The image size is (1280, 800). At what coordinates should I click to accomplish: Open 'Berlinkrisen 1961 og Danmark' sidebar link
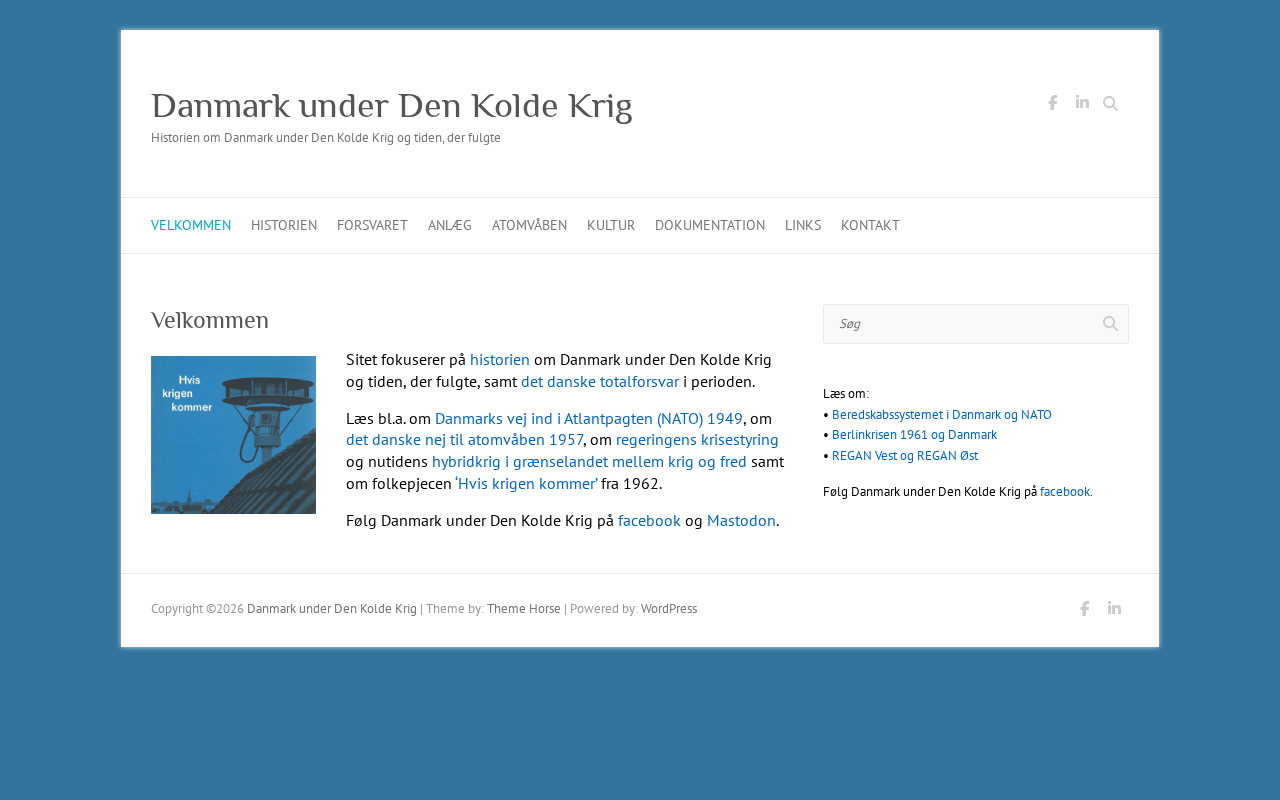[914, 435]
